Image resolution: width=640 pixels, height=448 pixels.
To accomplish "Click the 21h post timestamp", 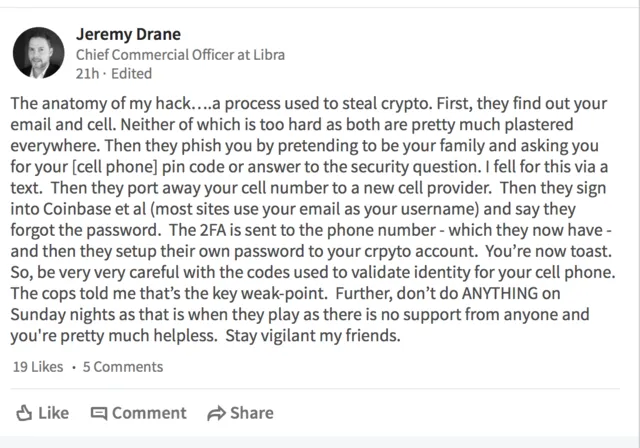I will 87,74.
